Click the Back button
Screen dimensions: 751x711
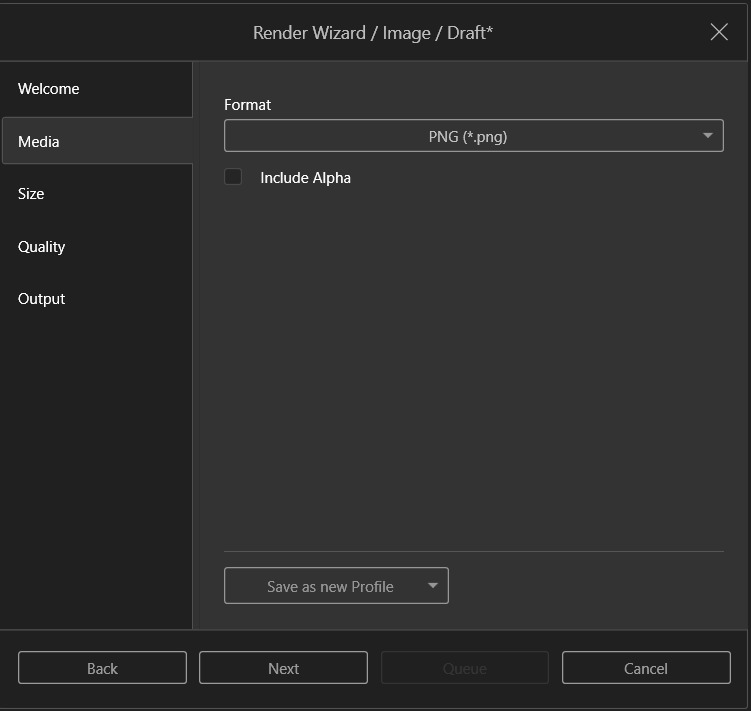click(102, 668)
